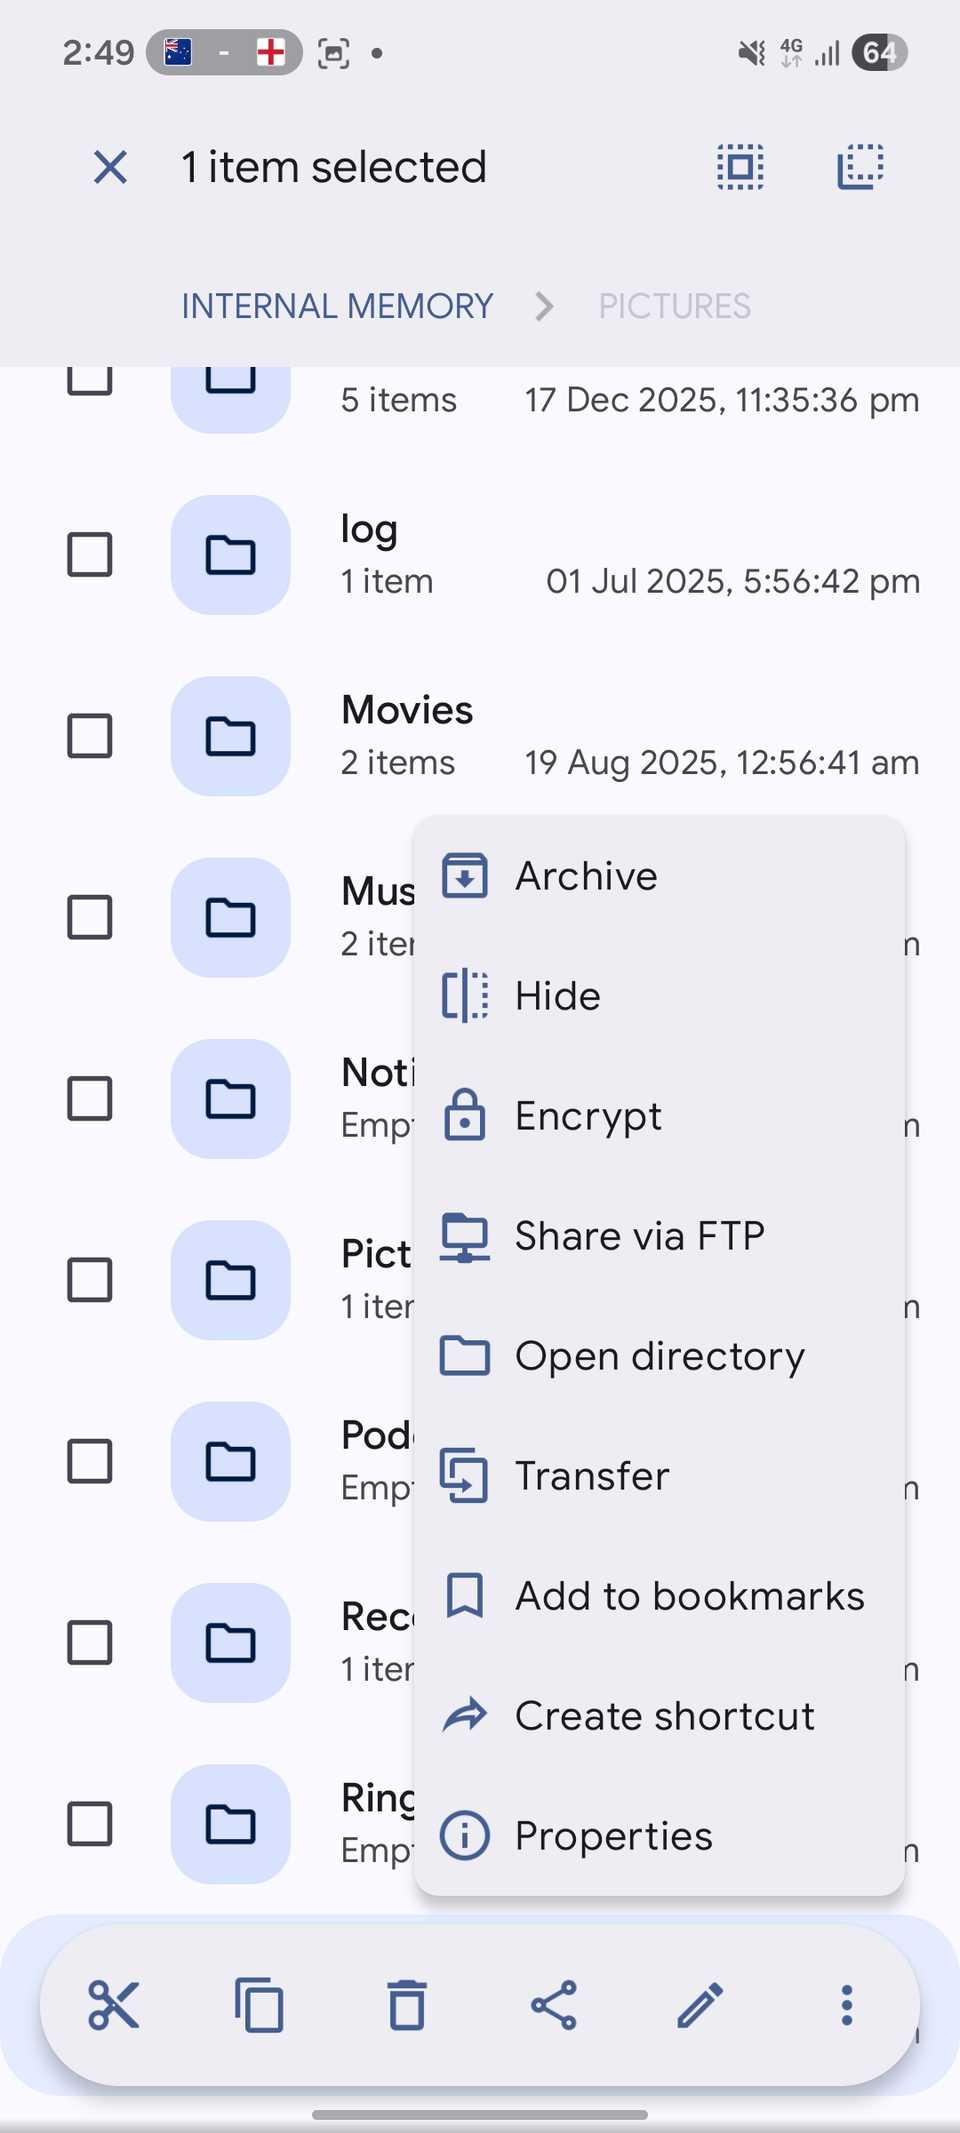Viewport: 960px width, 2133px height.
Task: Tap the scissors cut icon
Action: (x=113, y=2005)
